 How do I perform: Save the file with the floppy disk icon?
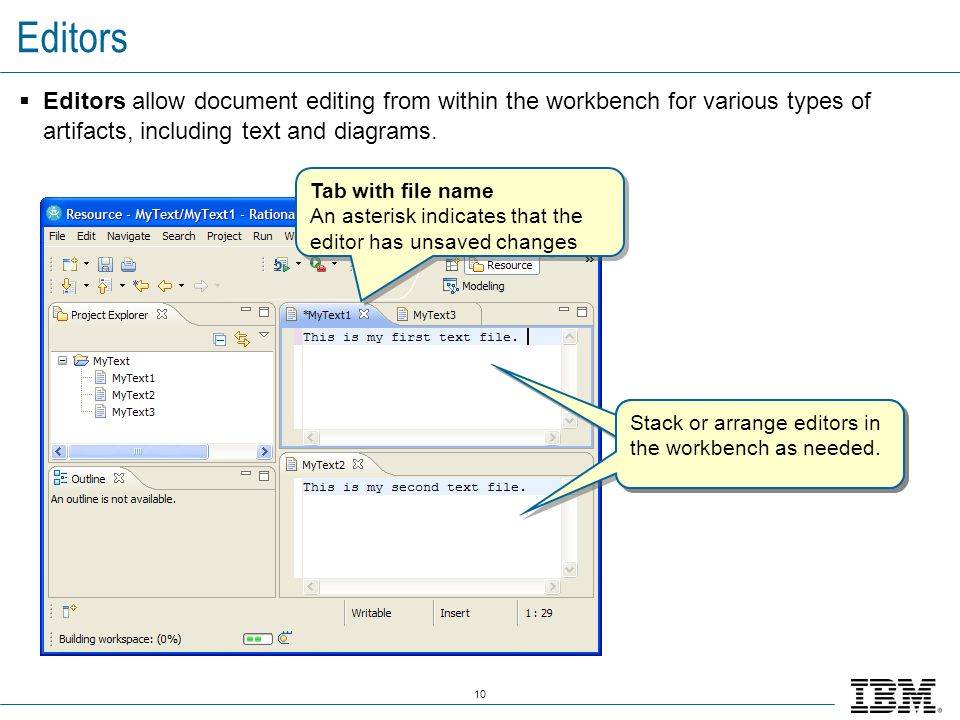(105, 264)
